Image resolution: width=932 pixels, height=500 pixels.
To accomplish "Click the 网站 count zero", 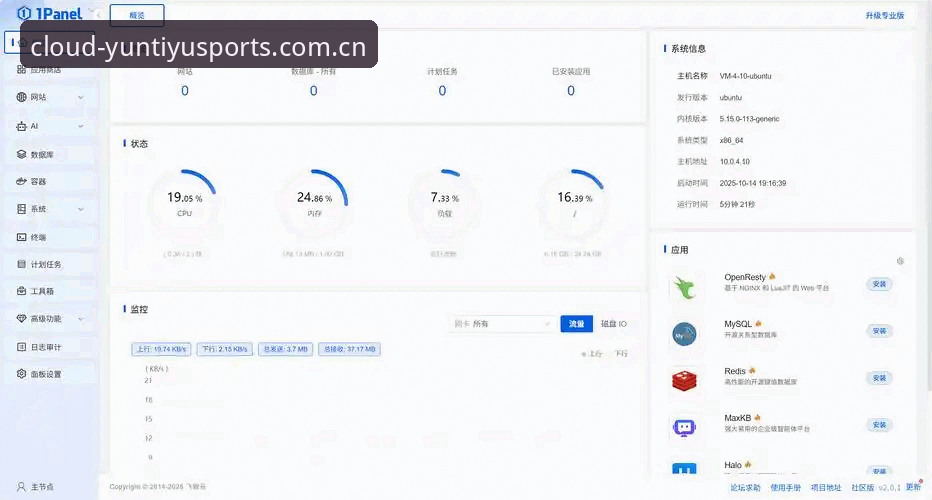I will [185, 91].
